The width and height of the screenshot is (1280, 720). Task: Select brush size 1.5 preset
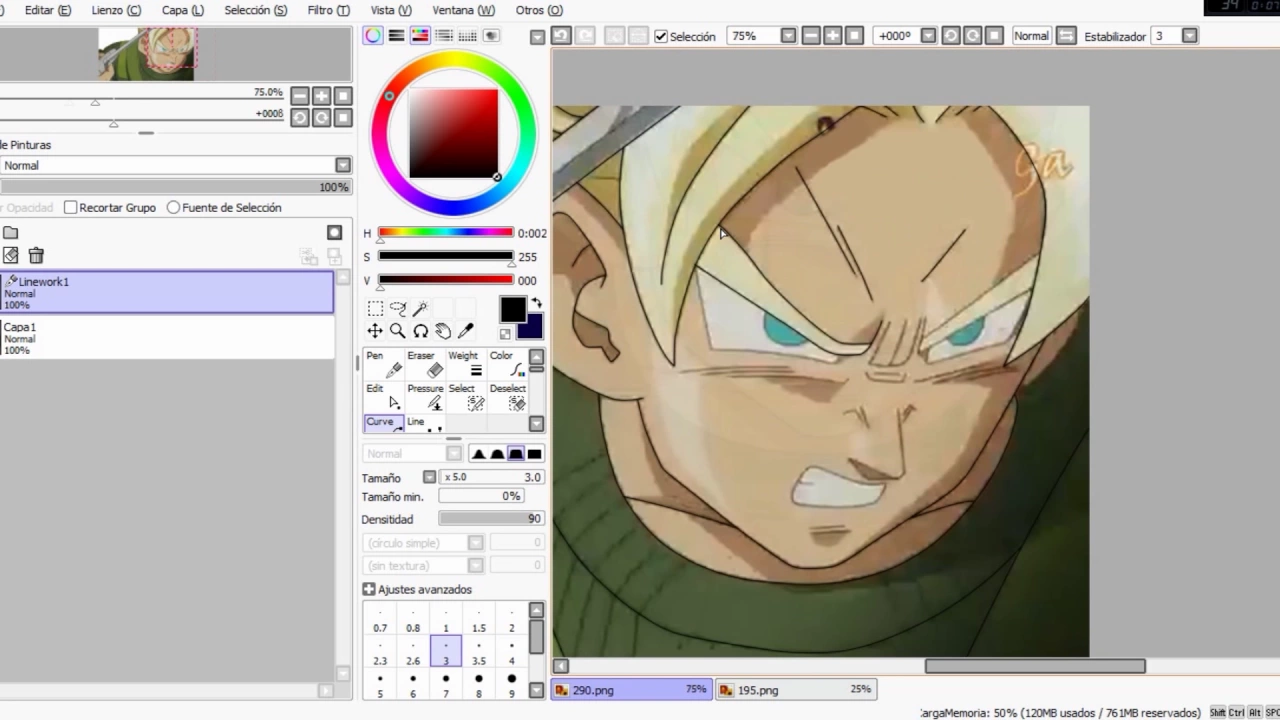pyautogui.click(x=479, y=619)
